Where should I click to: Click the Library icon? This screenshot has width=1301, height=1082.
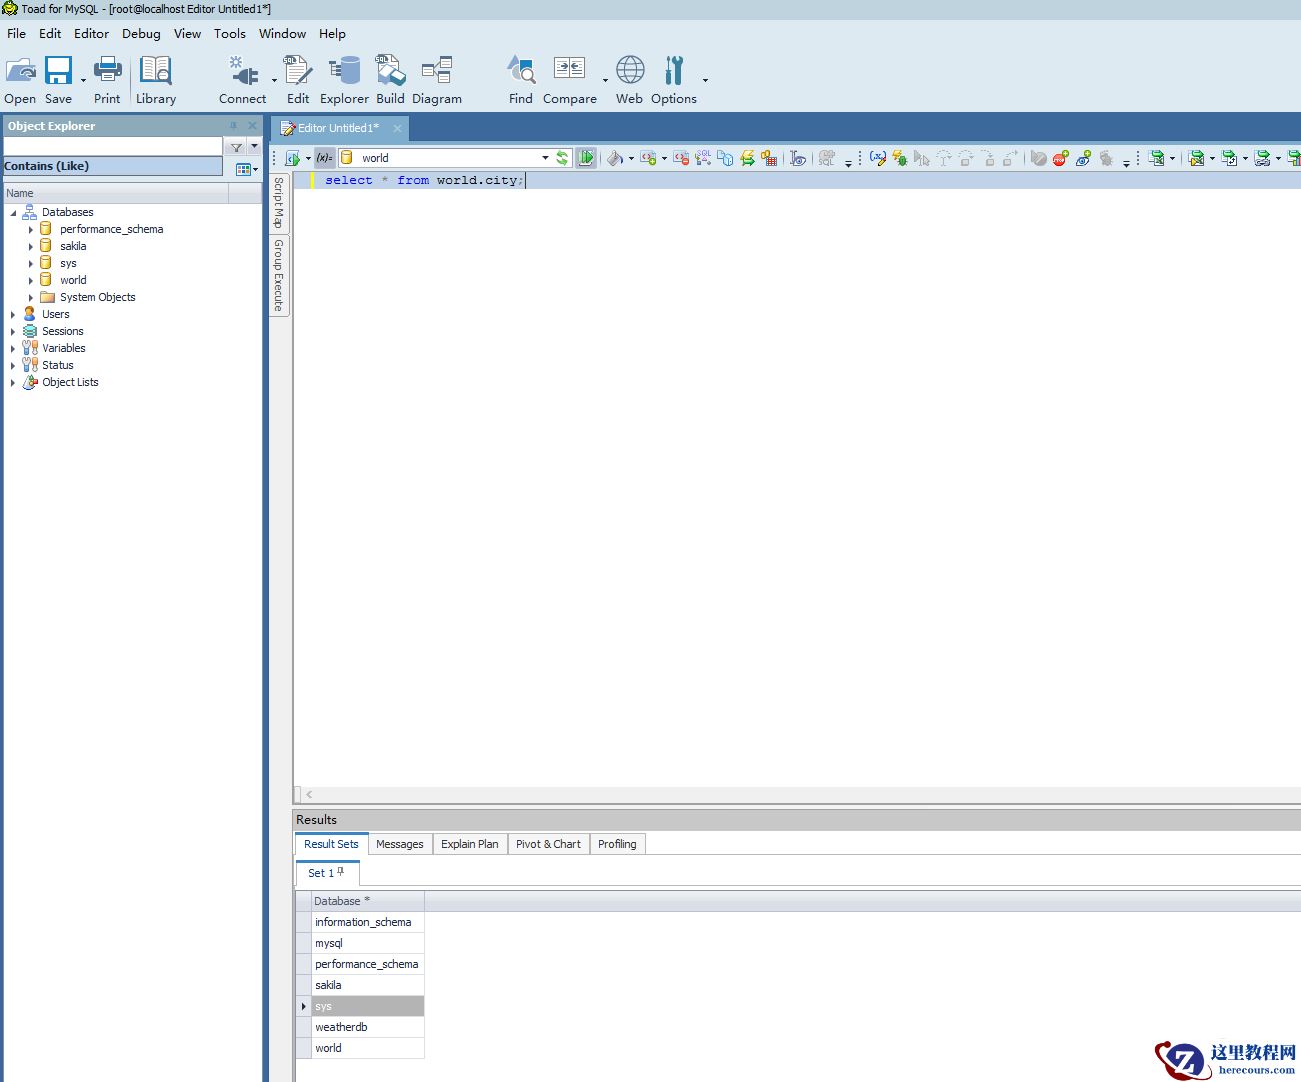pyautogui.click(x=156, y=80)
